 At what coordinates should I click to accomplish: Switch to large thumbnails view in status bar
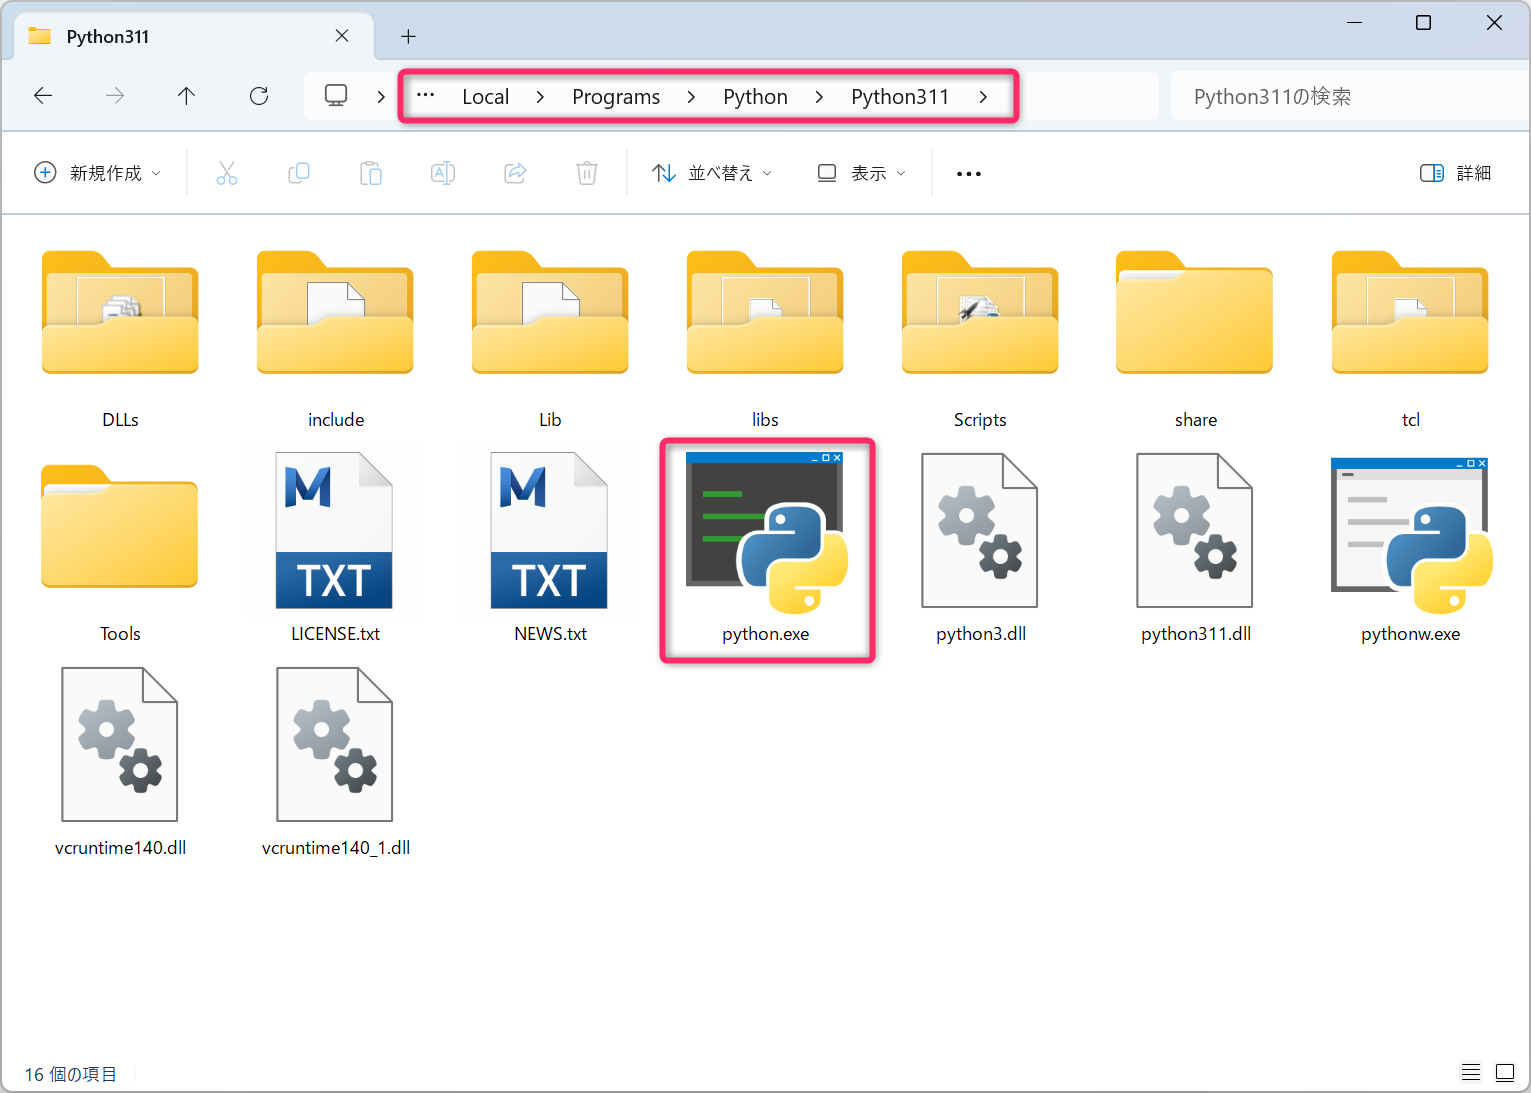(x=1504, y=1073)
